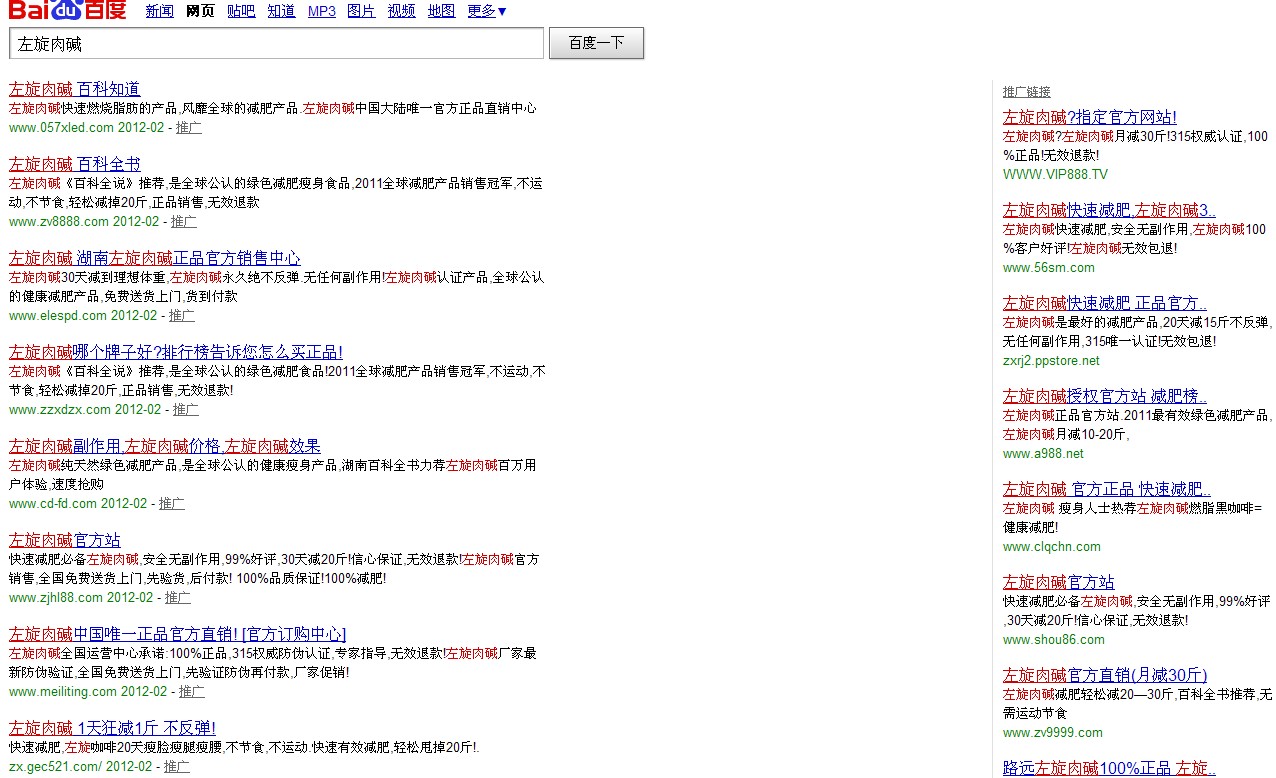Open the 视频 search tab

click(401, 11)
